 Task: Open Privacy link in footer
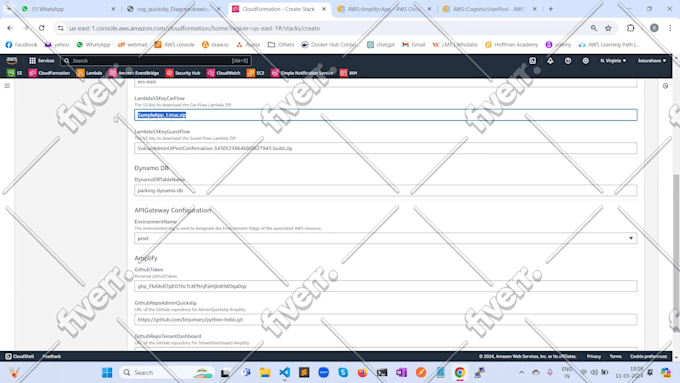coord(594,357)
